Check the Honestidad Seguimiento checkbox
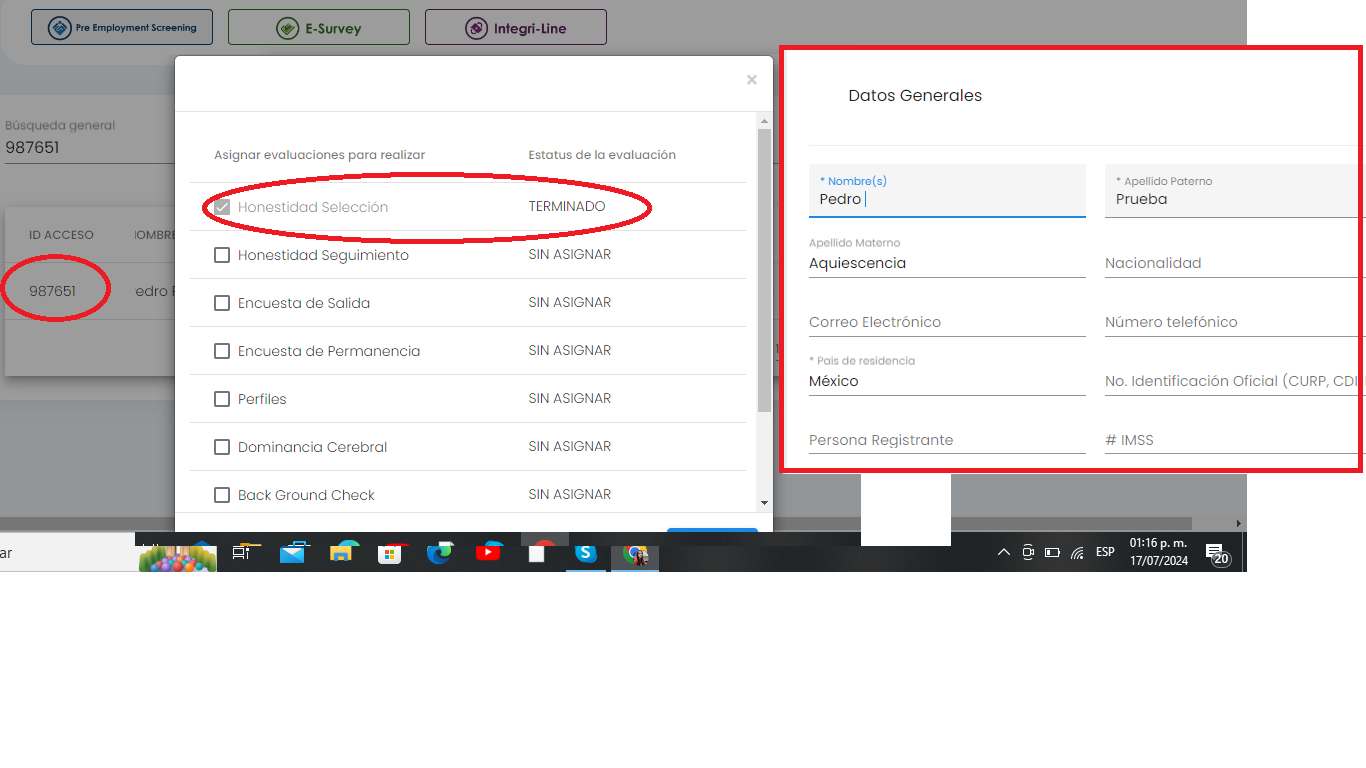The width and height of the screenshot is (1366, 768). (222, 255)
